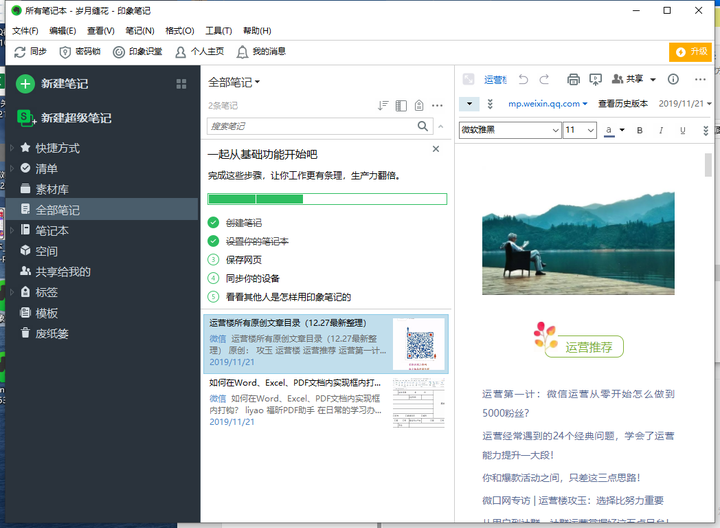720x528 pixels.
Task: Open the password lock (密码锁) tool
Action: [x=79, y=52]
